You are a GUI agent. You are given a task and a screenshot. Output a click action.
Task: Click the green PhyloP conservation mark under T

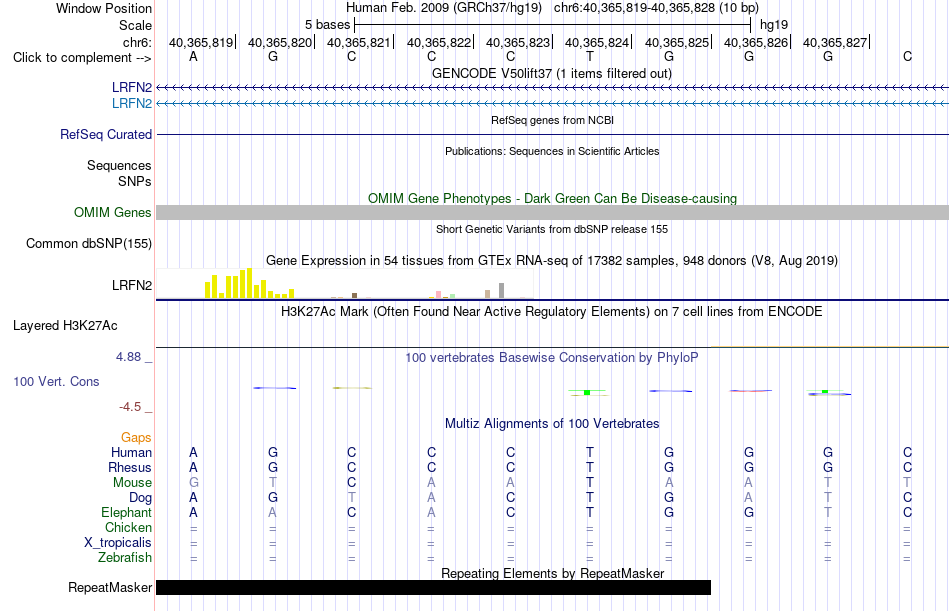tap(587, 393)
